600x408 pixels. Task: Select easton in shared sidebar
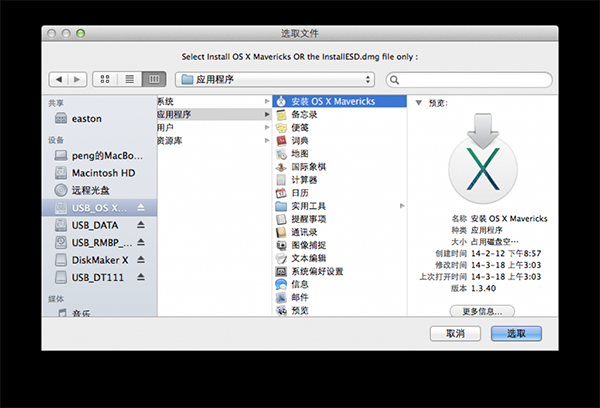[99, 119]
